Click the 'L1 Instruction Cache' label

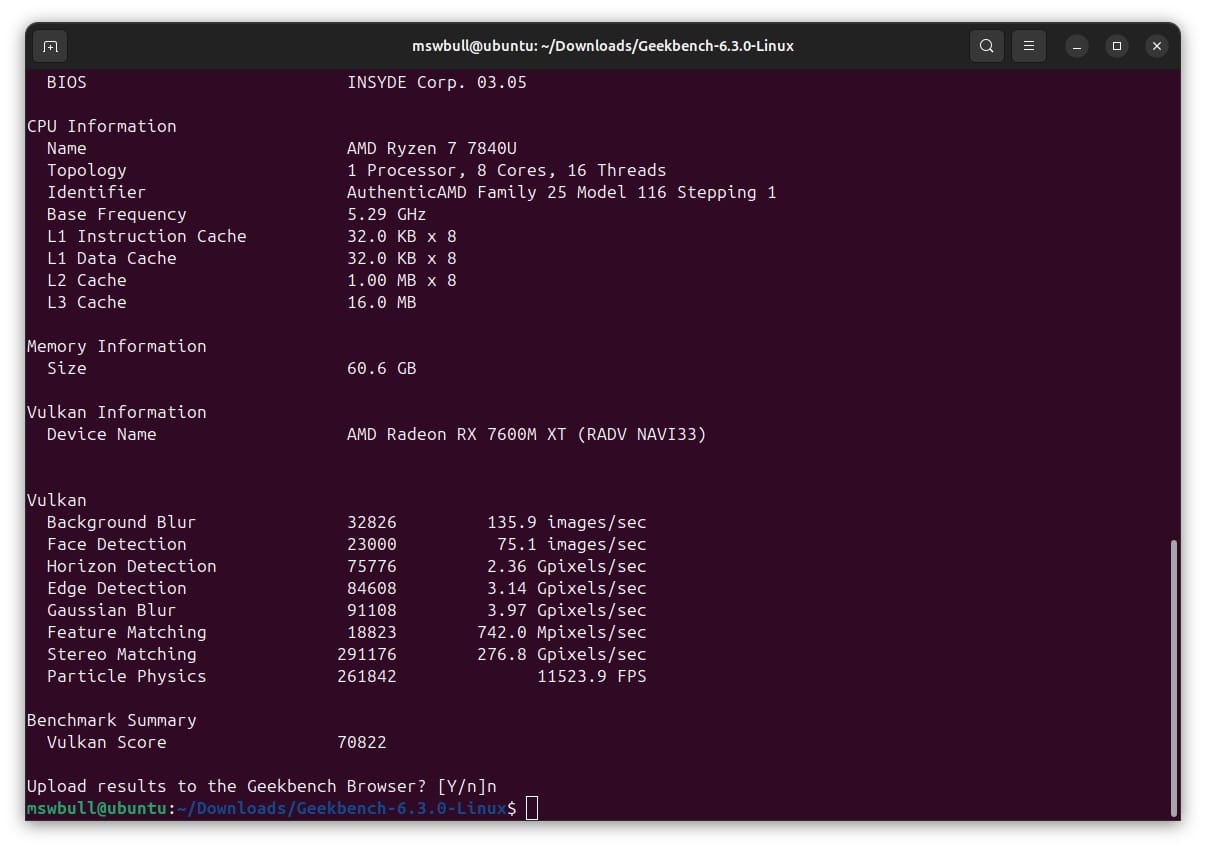click(x=146, y=236)
